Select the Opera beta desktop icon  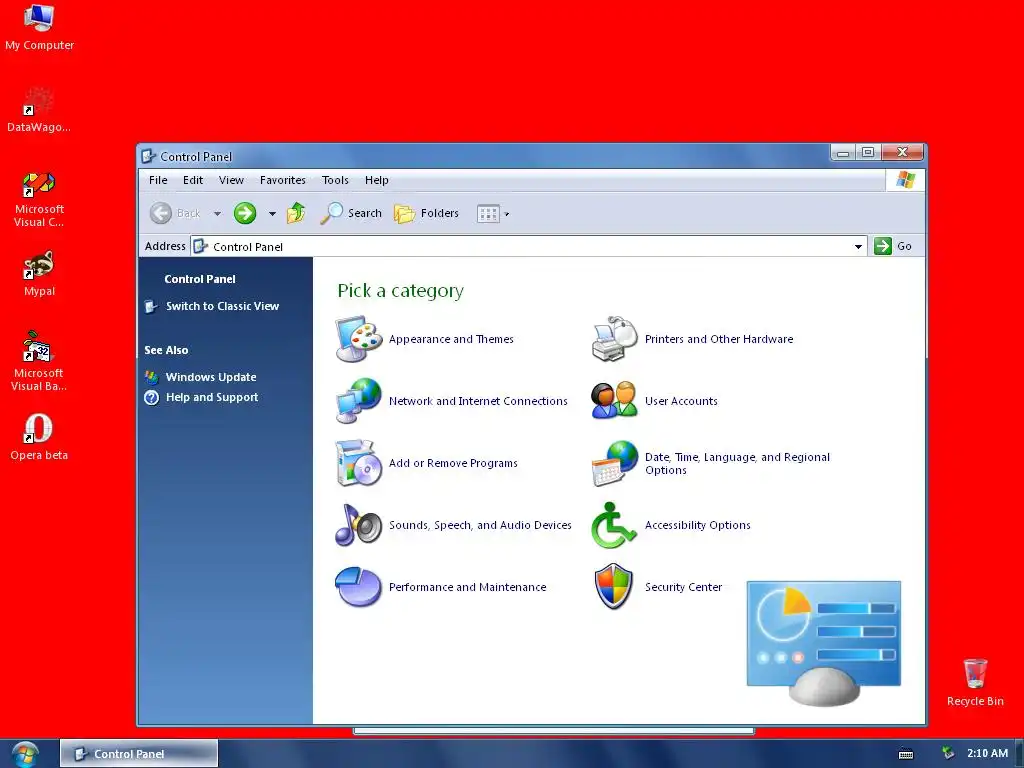click(39, 437)
